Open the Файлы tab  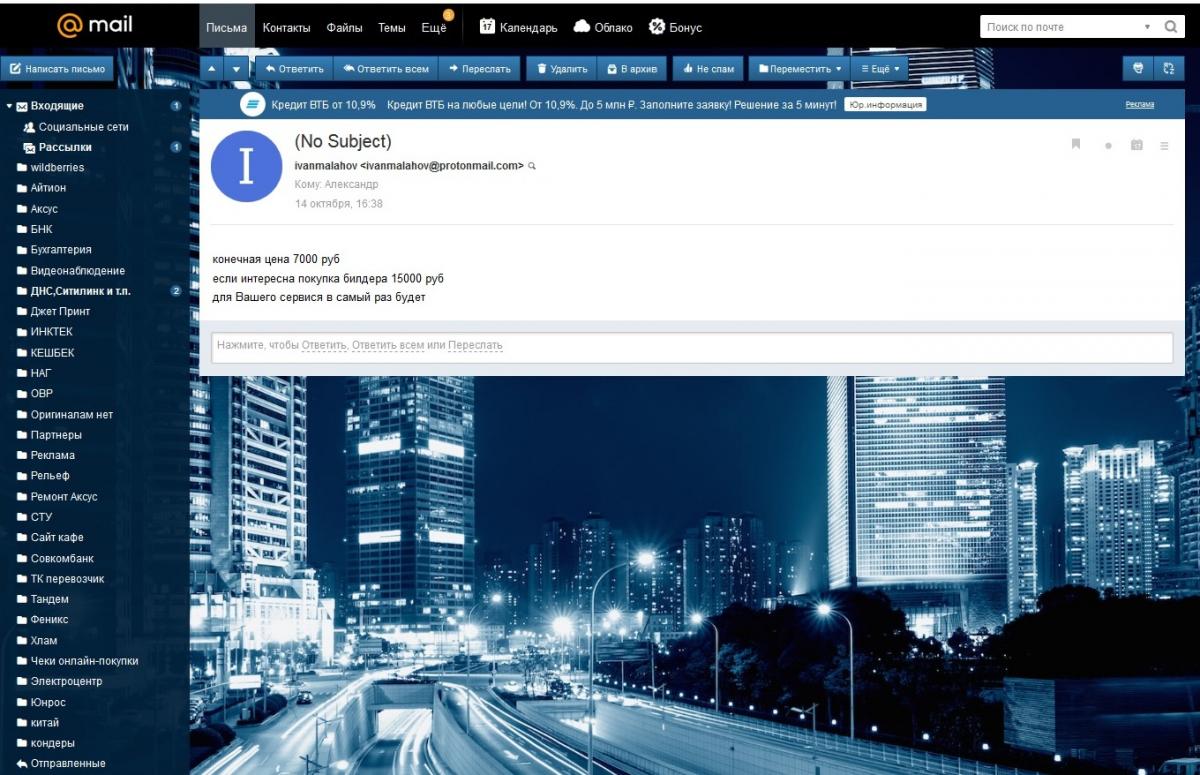pyautogui.click(x=344, y=28)
